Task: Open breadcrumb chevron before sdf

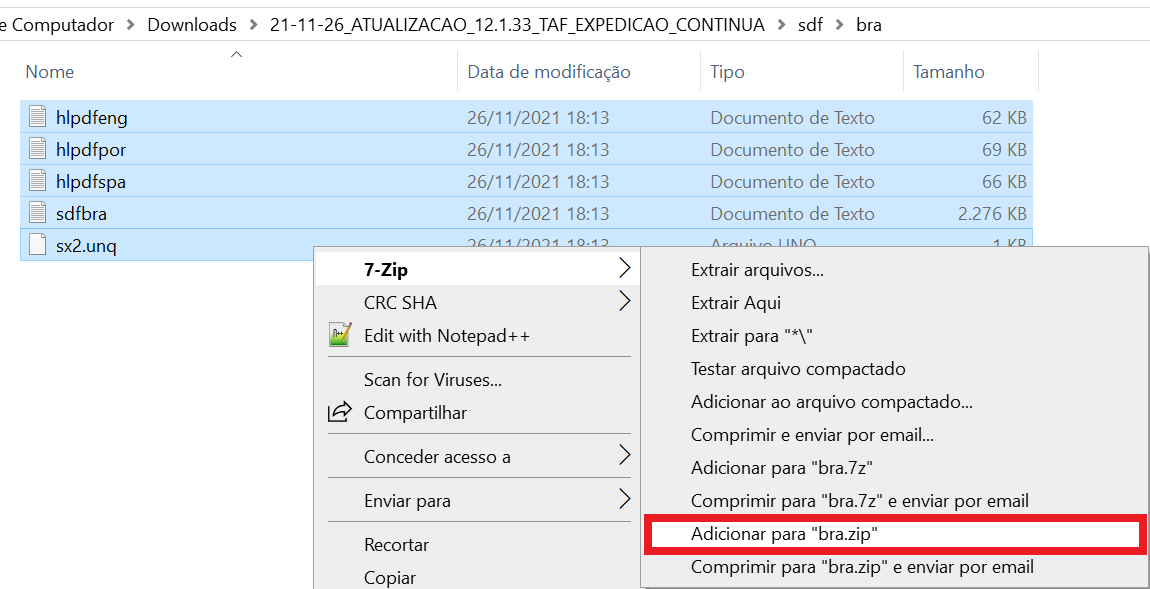Action: click(781, 25)
